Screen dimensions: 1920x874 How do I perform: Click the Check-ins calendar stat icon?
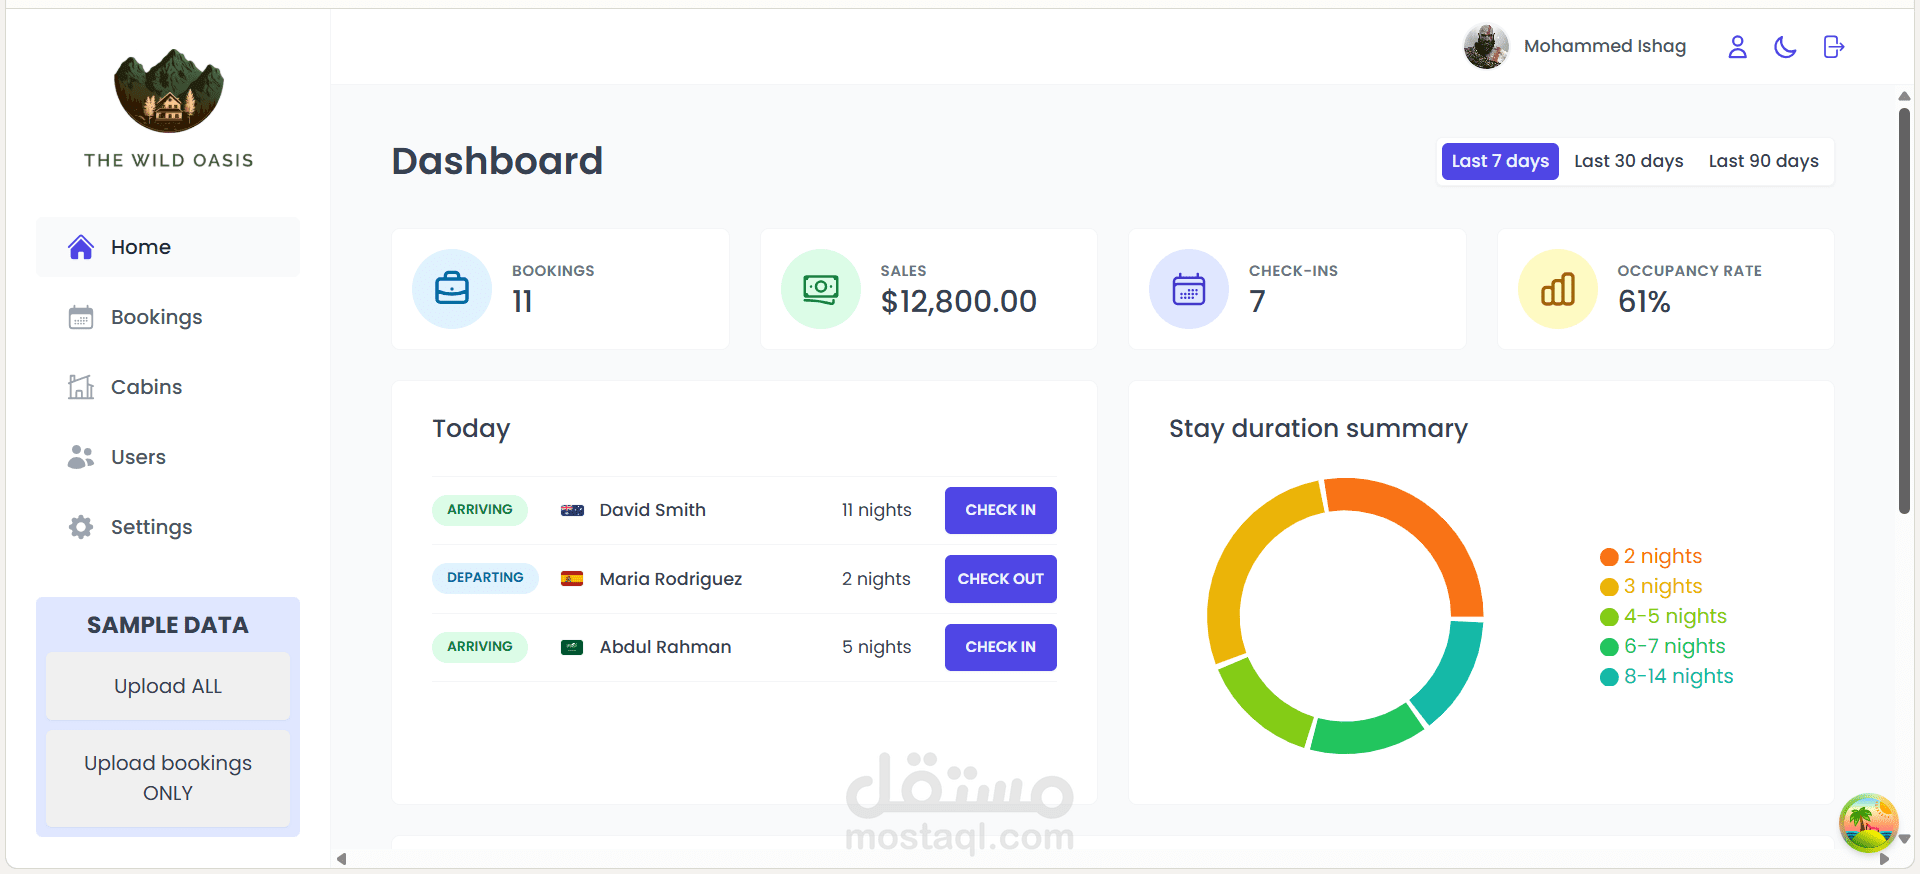click(x=1189, y=289)
